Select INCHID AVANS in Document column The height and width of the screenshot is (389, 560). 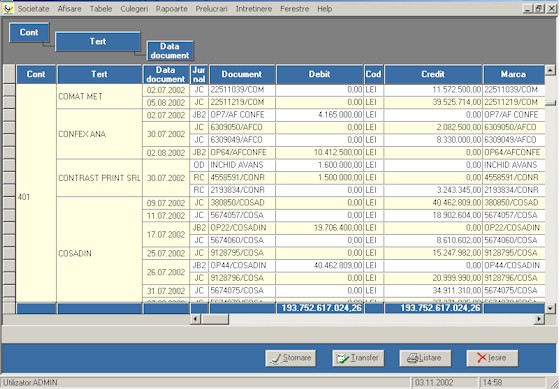pos(242,165)
